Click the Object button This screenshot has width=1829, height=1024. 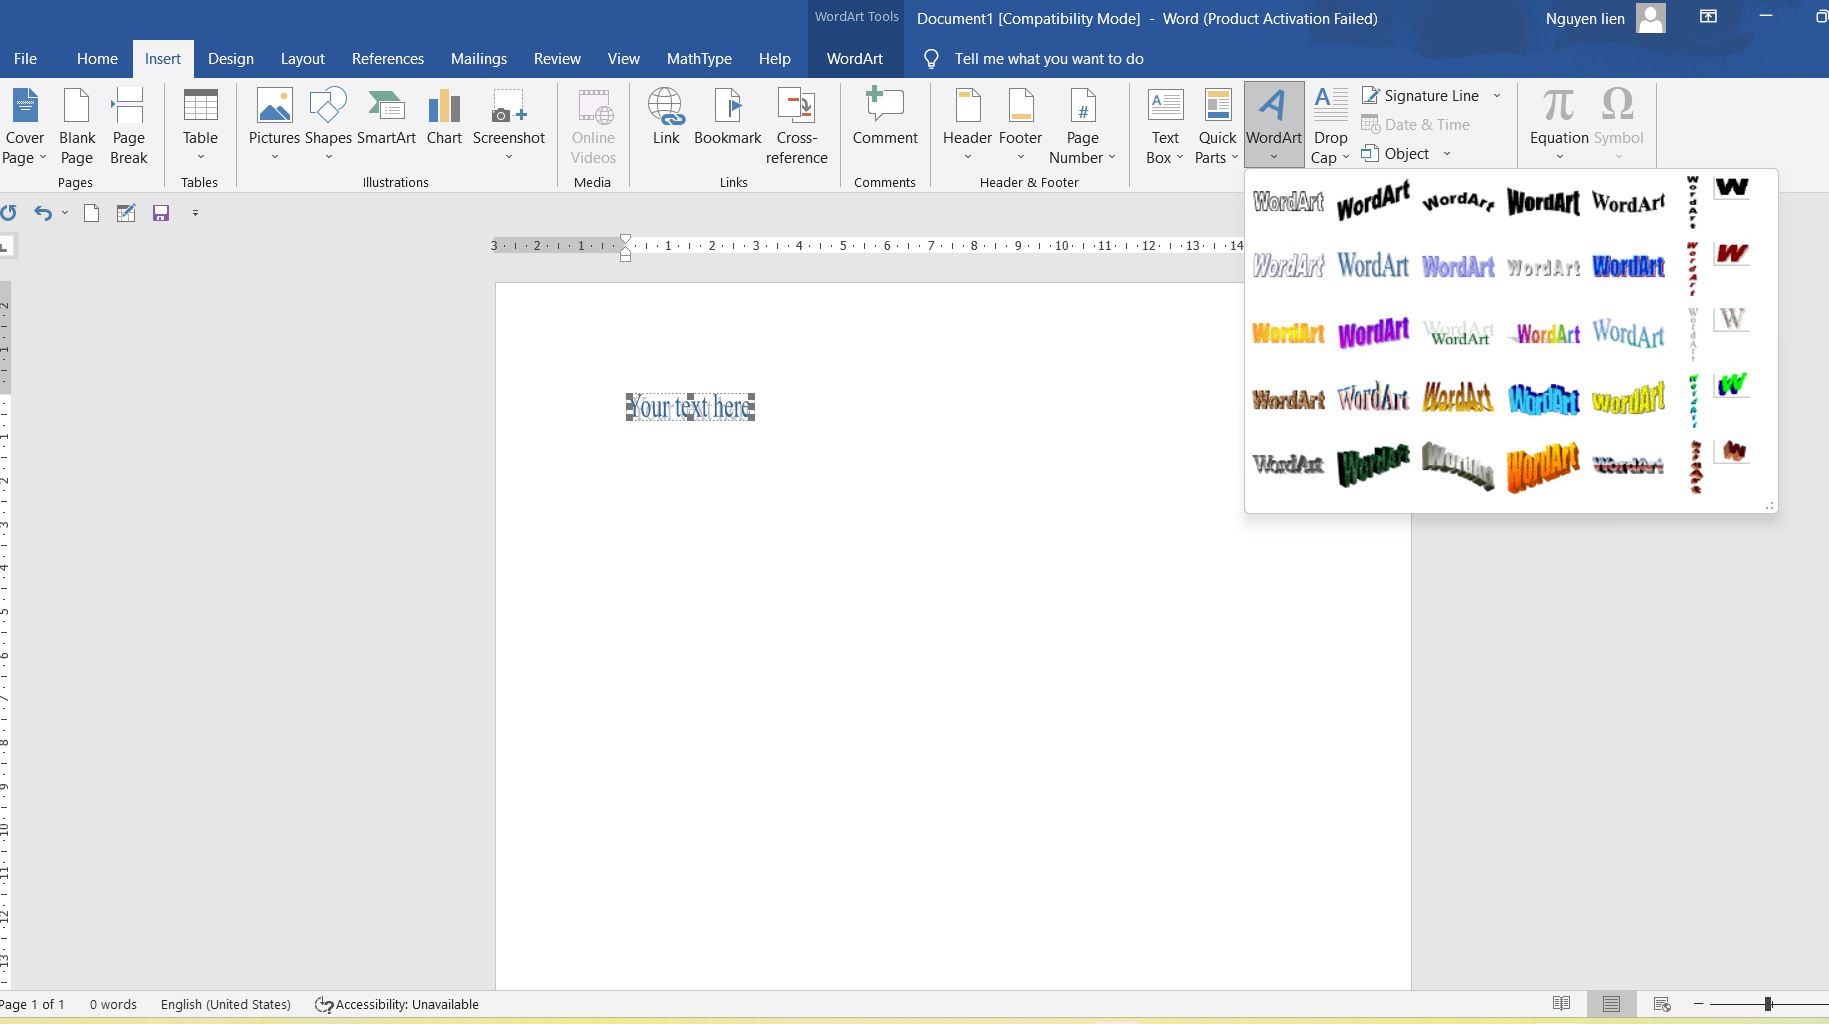pyautogui.click(x=1396, y=154)
